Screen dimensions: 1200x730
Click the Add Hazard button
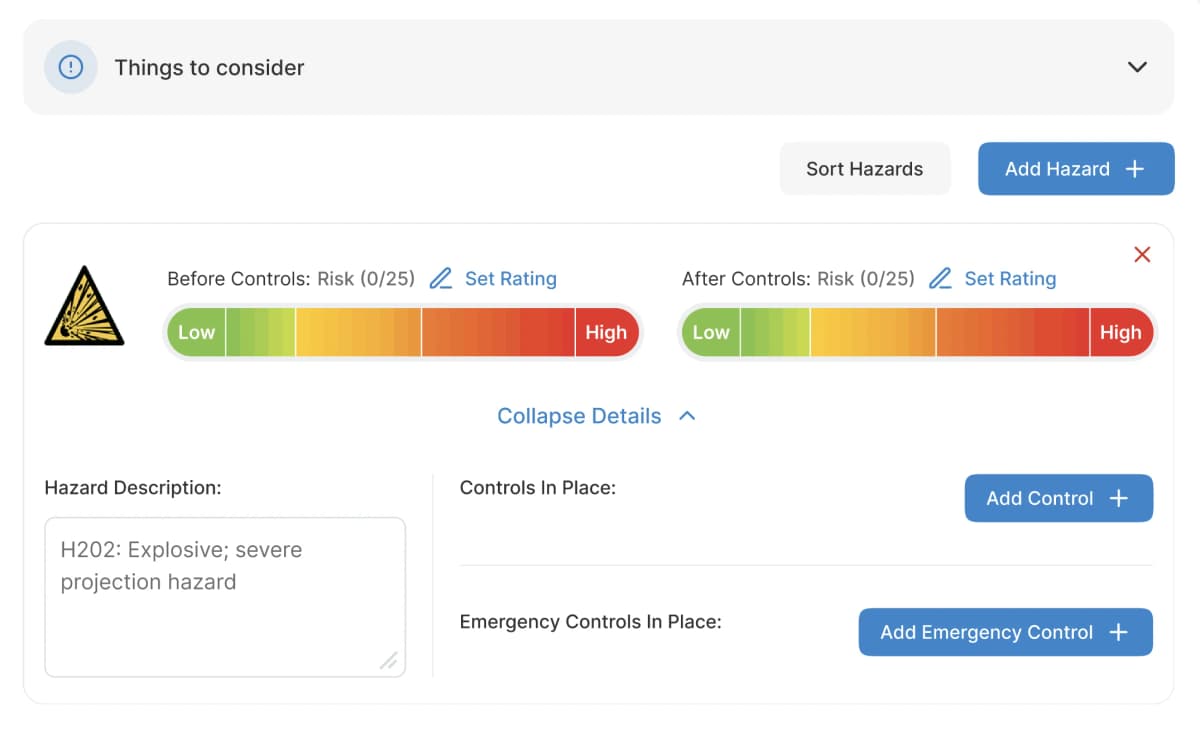(x=1075, y=168)
